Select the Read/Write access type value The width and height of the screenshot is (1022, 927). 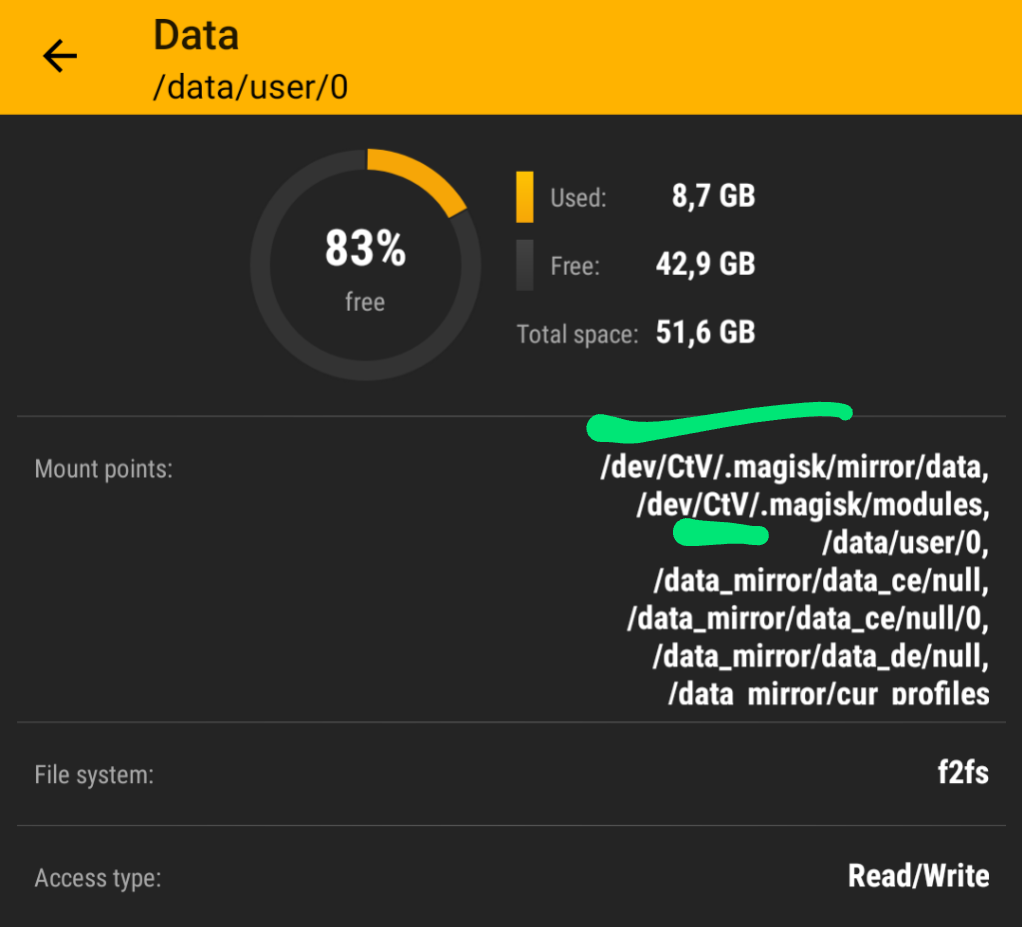click(918, 876)
